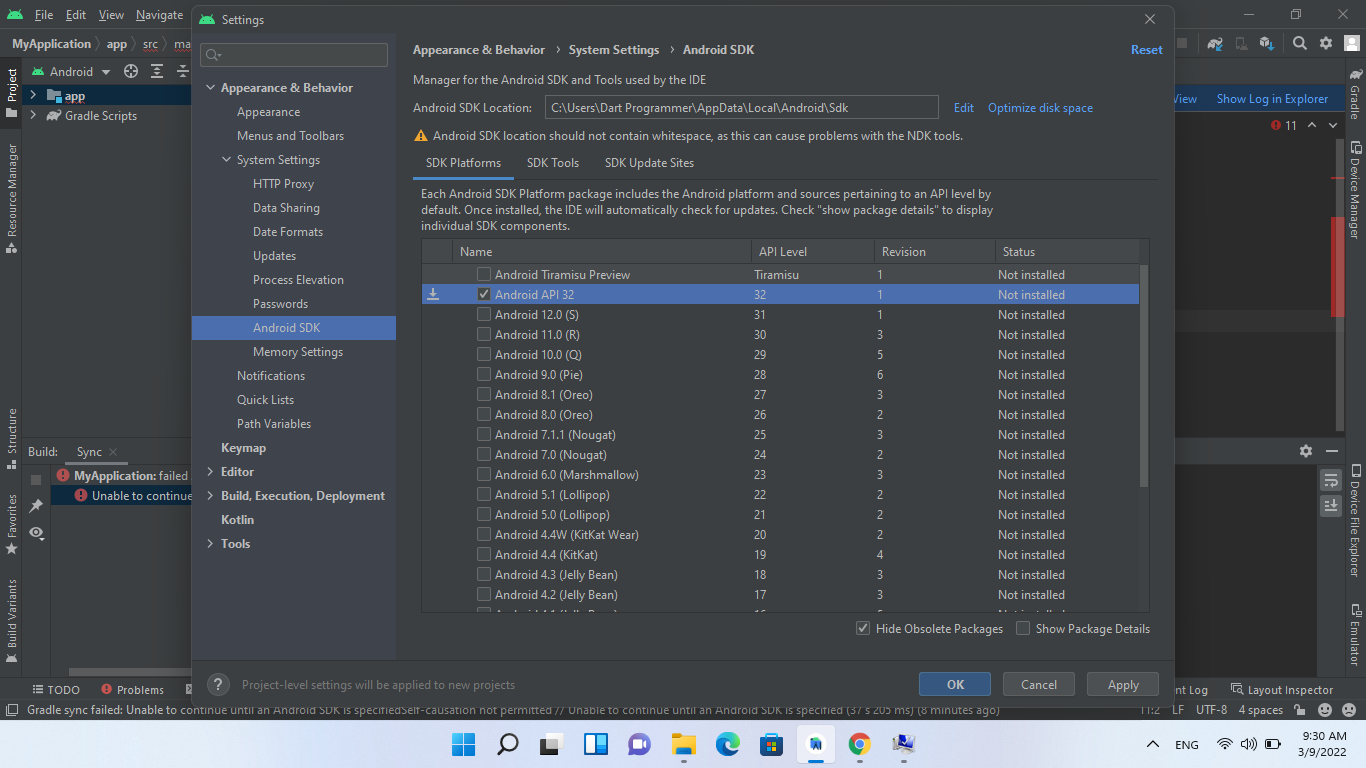Collapse the System Settings subtree

click(227, 160)
